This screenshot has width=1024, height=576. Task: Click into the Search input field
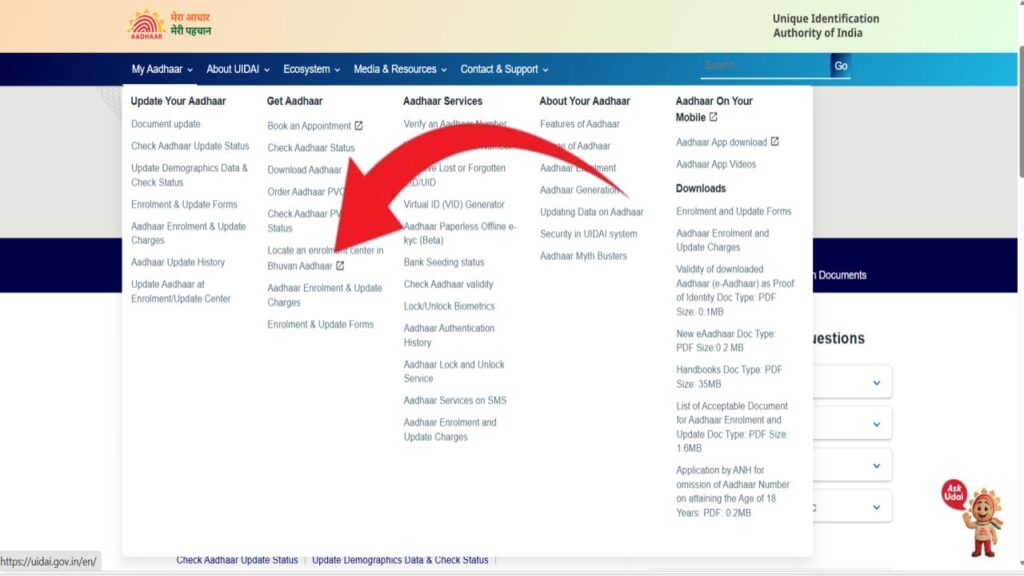click(764, 66)
